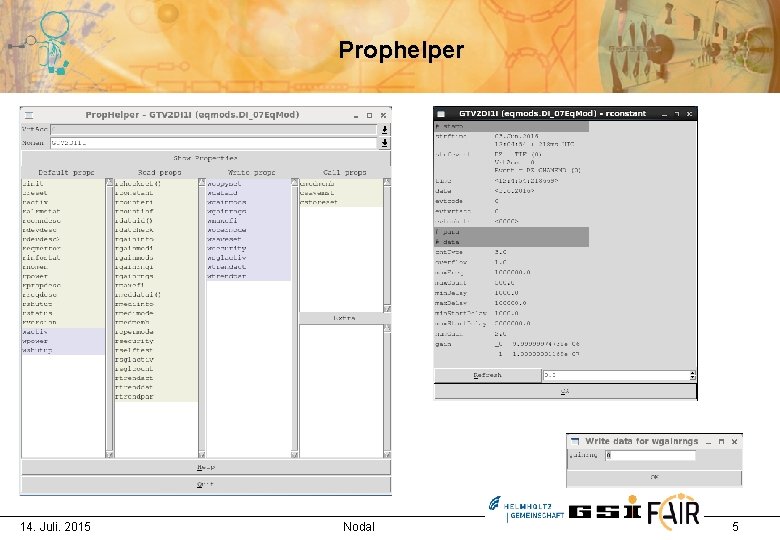This screenshot has width=780, height=540.
Task: Click OK at bottom of rconstant window
Action: 565,391
